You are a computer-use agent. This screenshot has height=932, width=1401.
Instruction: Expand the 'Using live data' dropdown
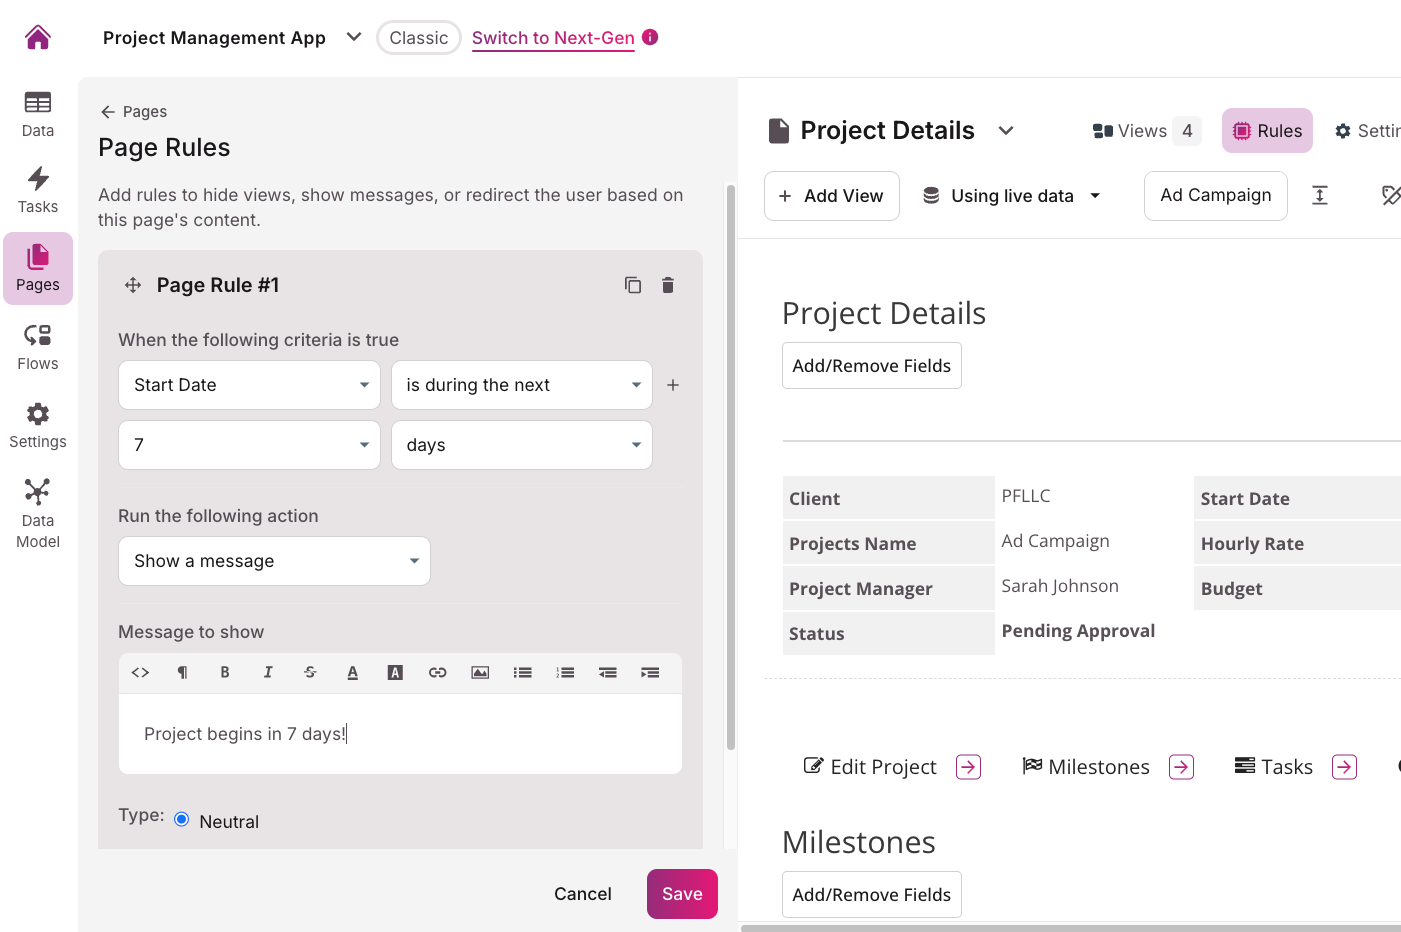pyautogui.click(x=1012, y=196)
